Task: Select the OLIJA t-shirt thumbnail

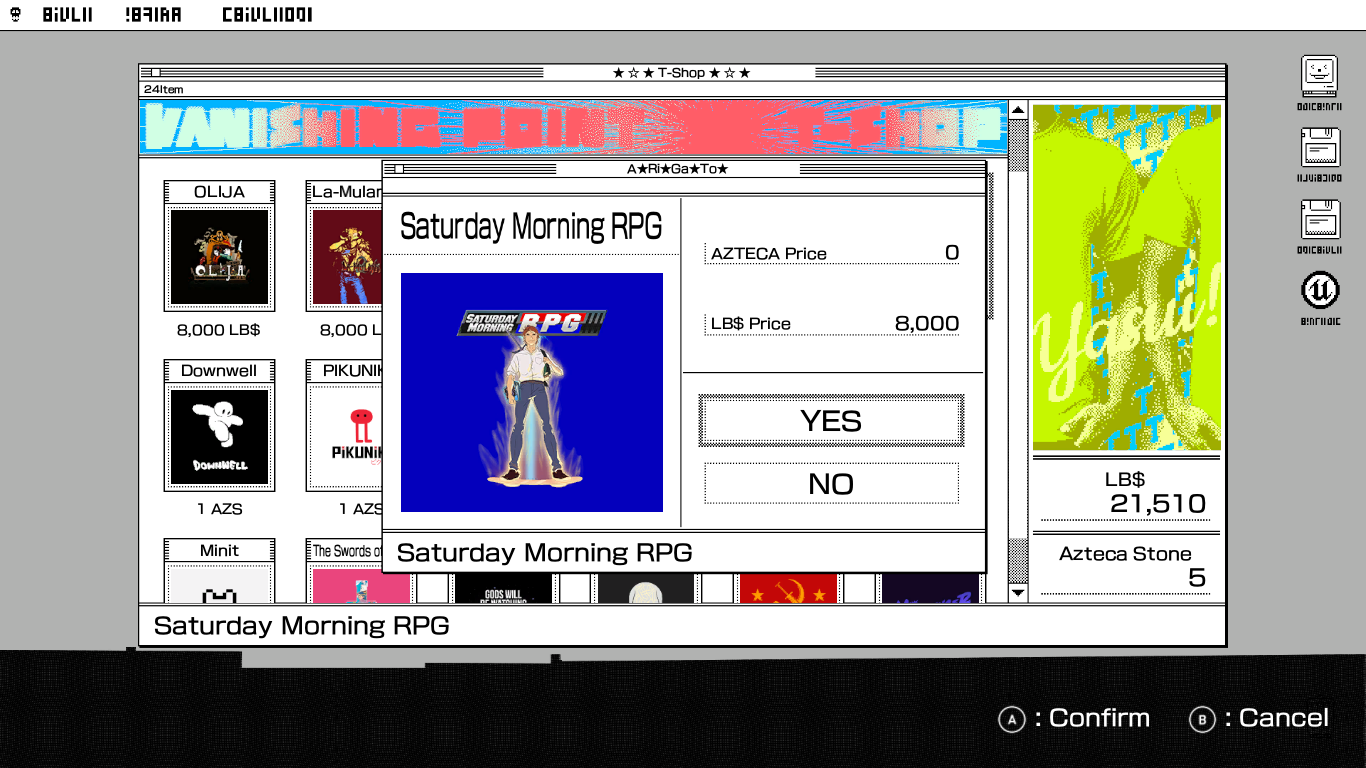Action: [x=219, y=257]
